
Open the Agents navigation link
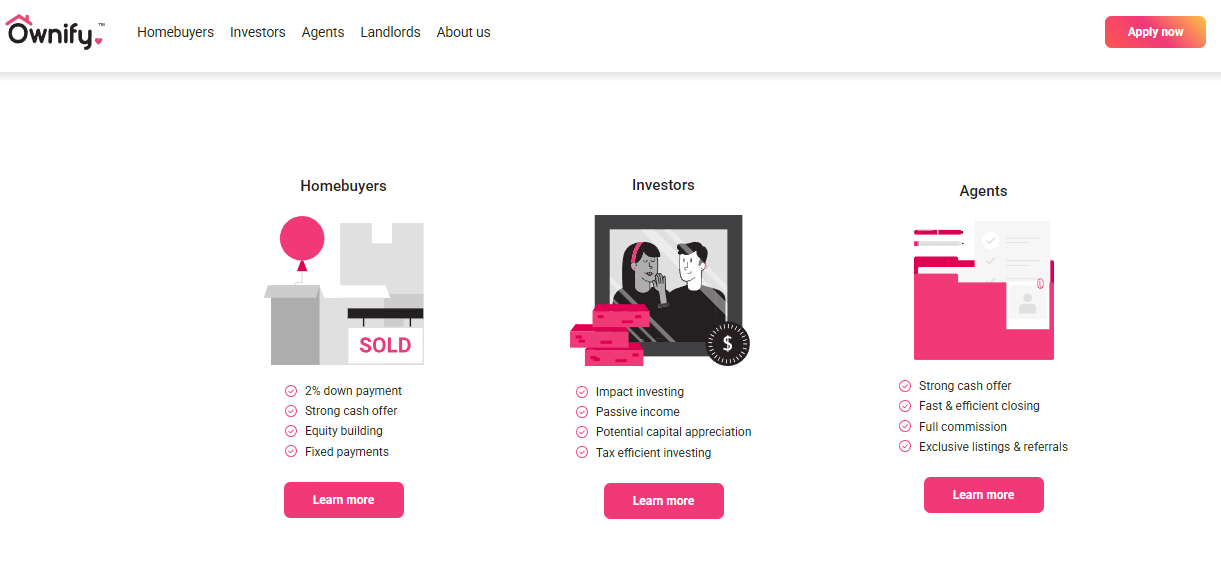[x=323, y=32]
